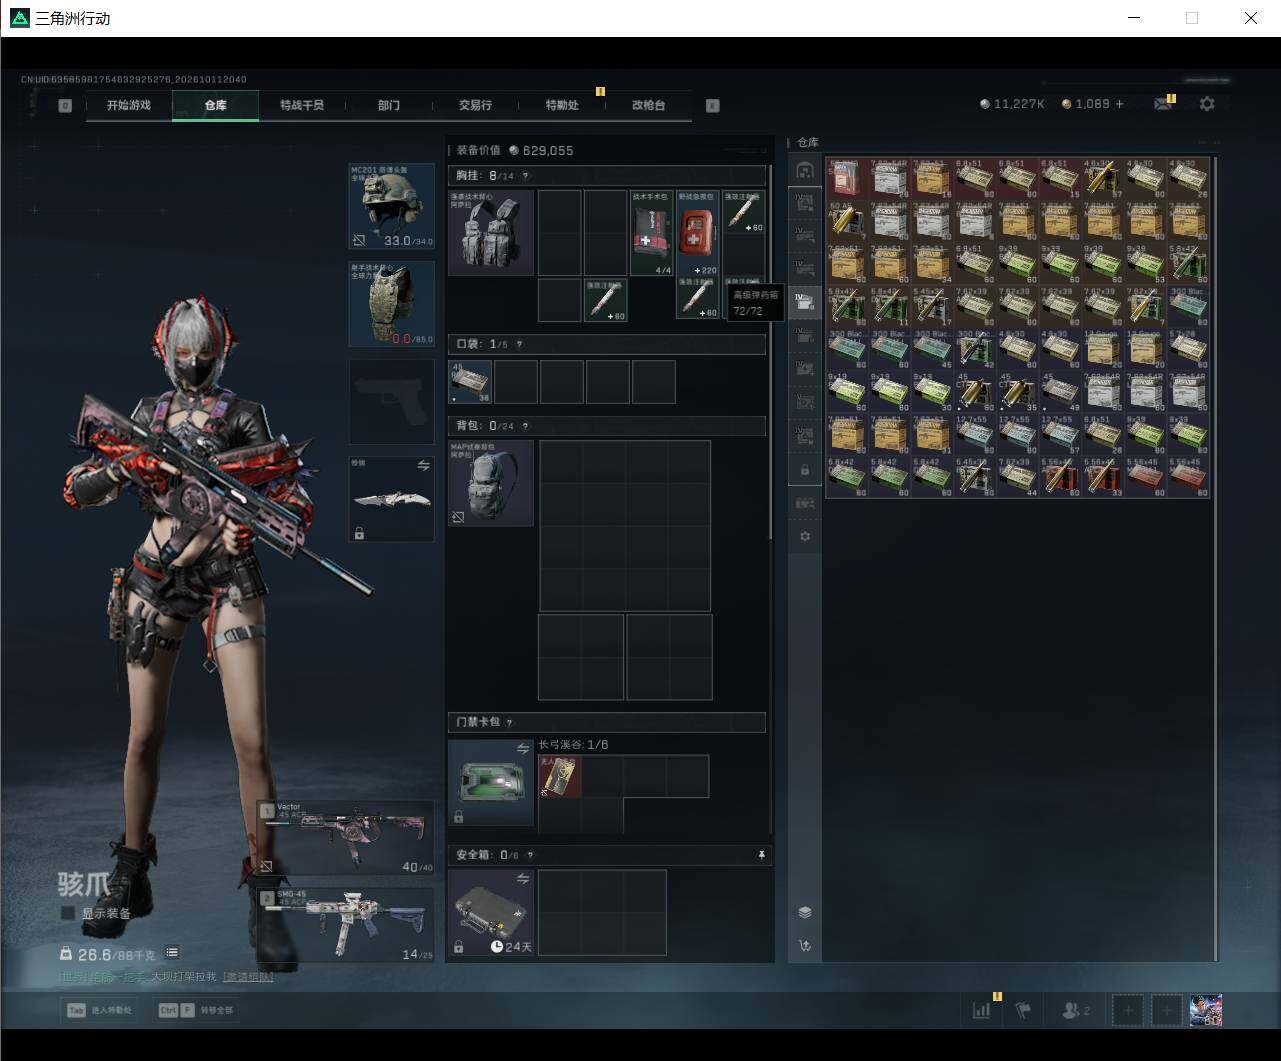Viewport: 1281px width, 1061px height.
Task: Select the green access keycard case
Action: [x=491, y=782]
